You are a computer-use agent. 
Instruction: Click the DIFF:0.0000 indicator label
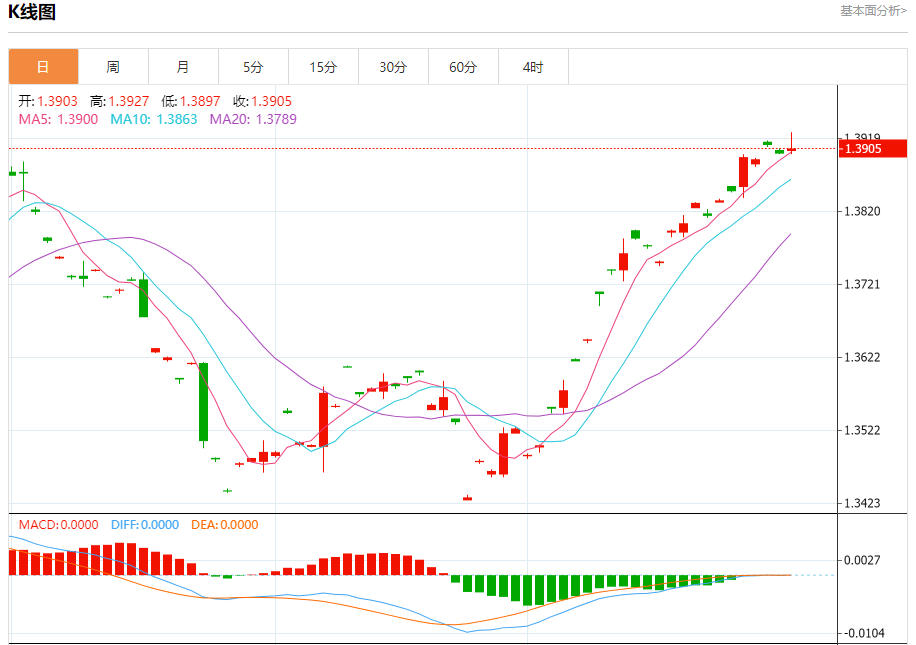click(x=145, y=525)
